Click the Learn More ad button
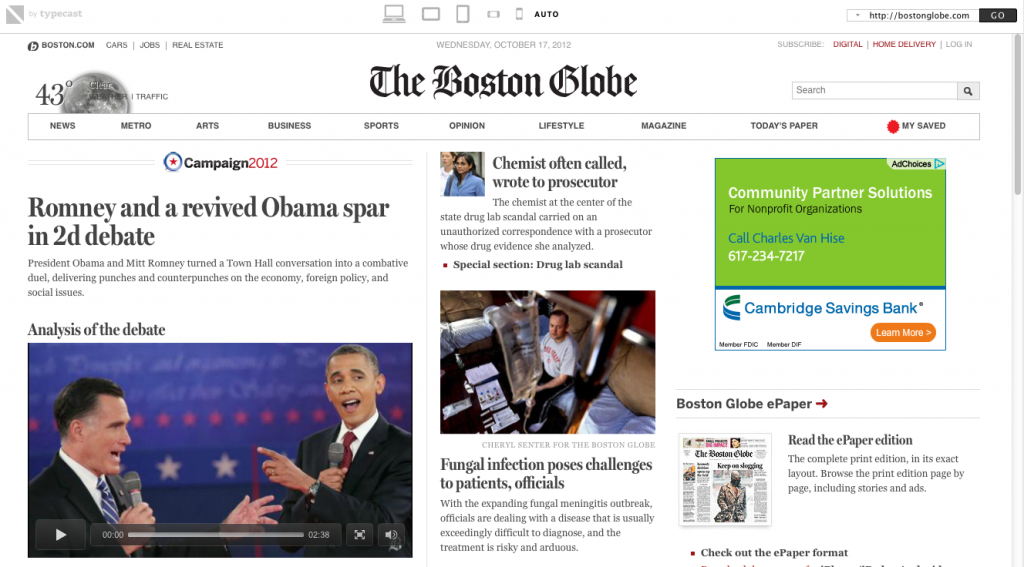This screenshot has width=1024, height=567. point(903,332)
